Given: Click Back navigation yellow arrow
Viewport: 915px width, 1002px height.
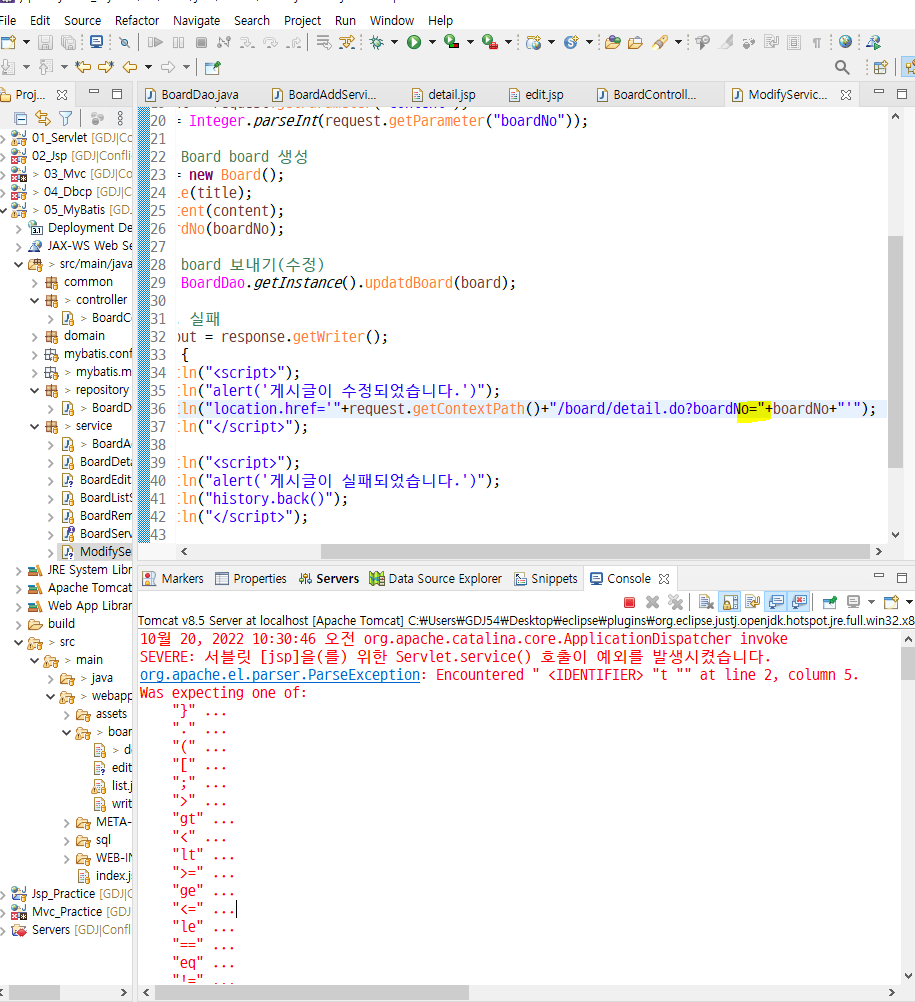Looking at the screenshot, I should click(x=130, y=66).
